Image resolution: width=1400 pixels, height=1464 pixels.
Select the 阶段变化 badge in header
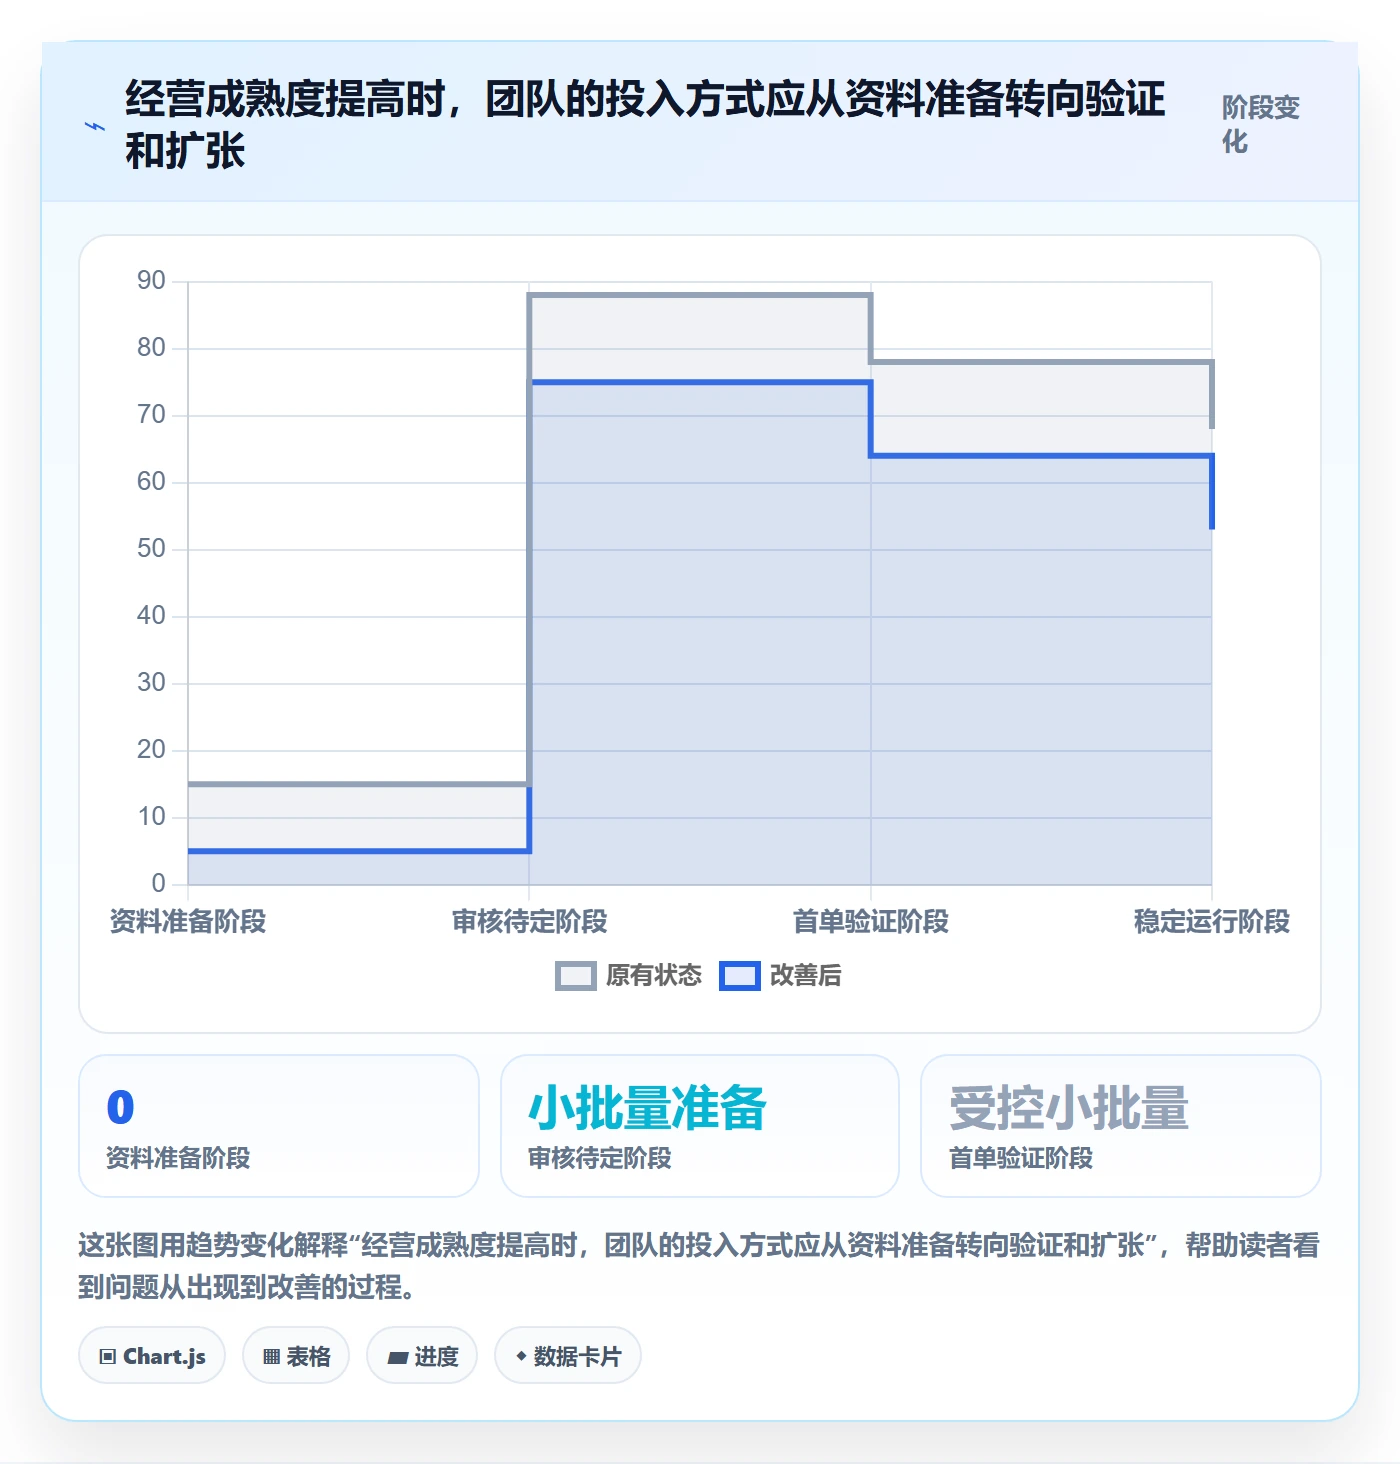(1261, 125)
